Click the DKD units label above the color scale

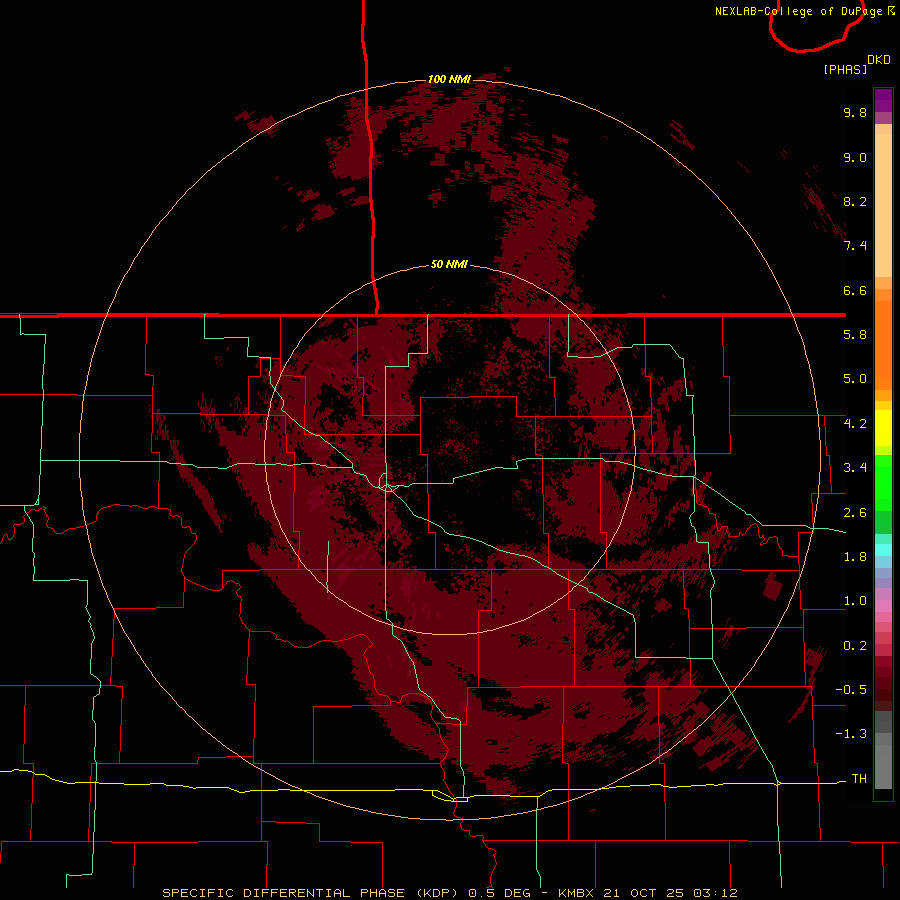[x=879, y=60]
